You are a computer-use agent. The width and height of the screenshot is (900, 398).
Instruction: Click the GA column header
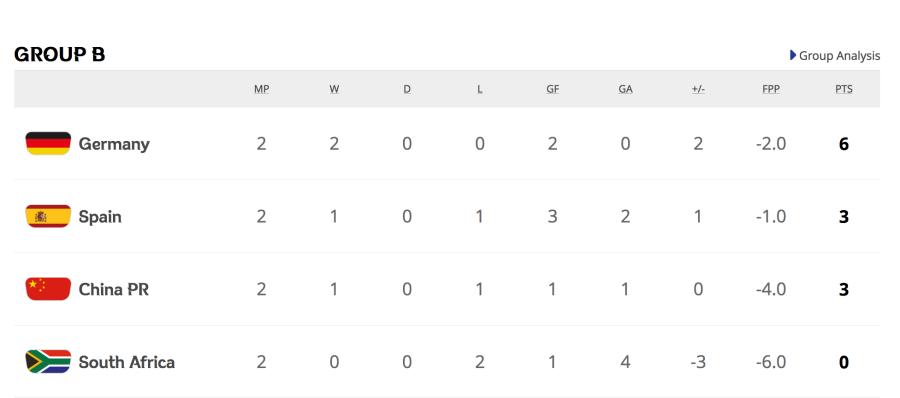coord(625,89)
